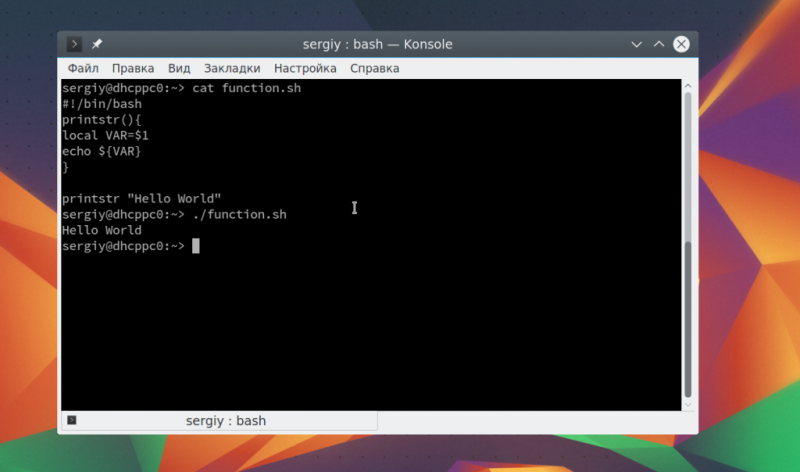Click the terminal vertical scrollbar handle

pos(688,319)
